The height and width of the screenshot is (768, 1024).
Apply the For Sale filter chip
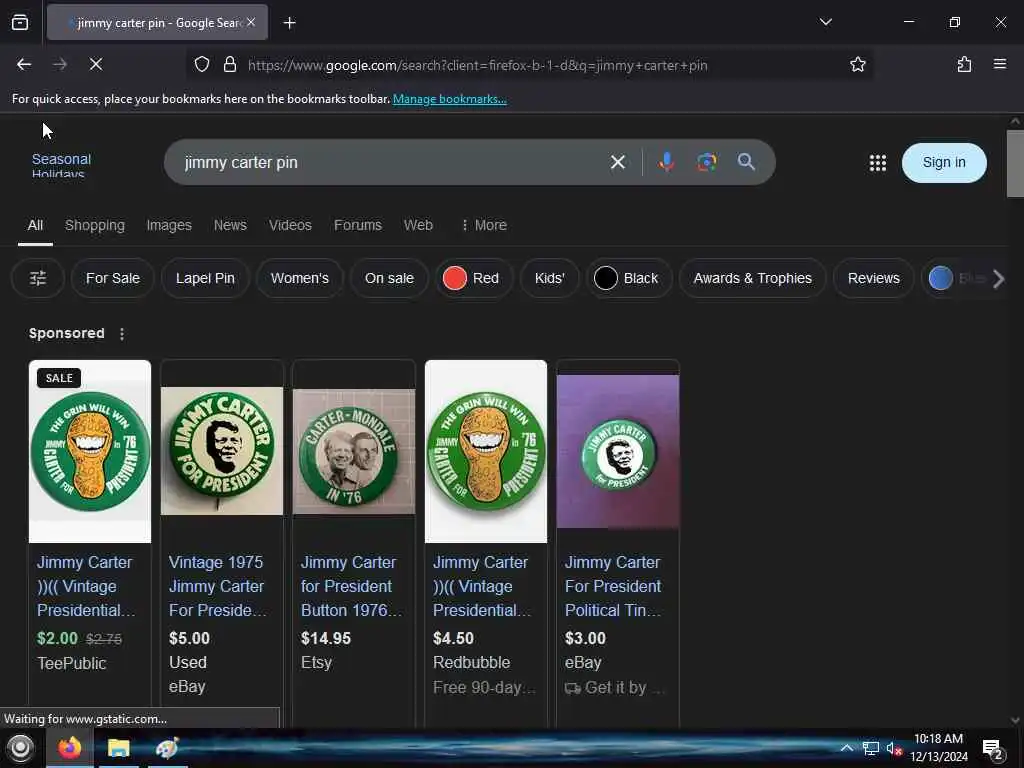point(112,278)
